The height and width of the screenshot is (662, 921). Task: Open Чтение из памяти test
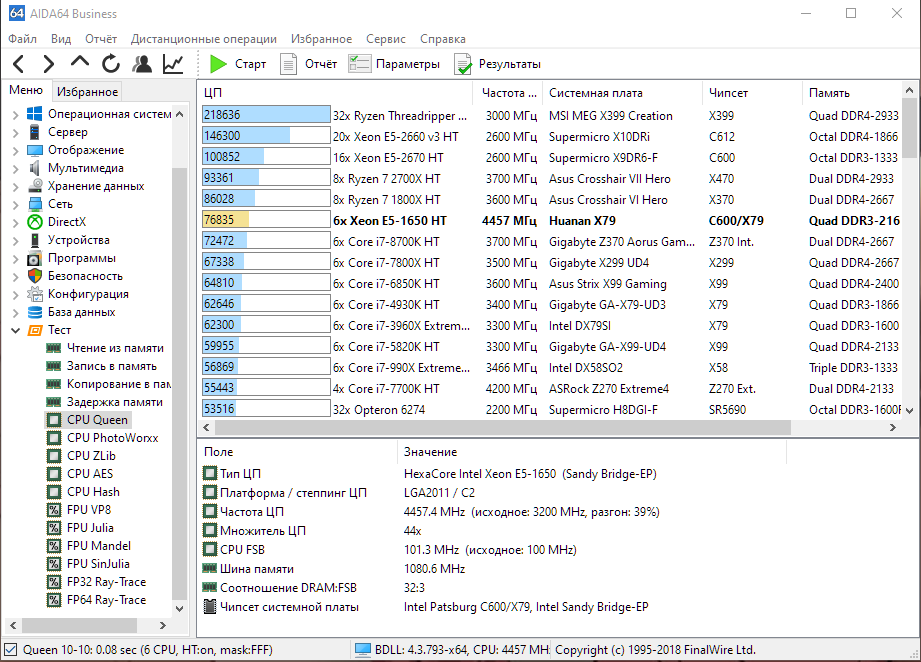coord(115,348)
